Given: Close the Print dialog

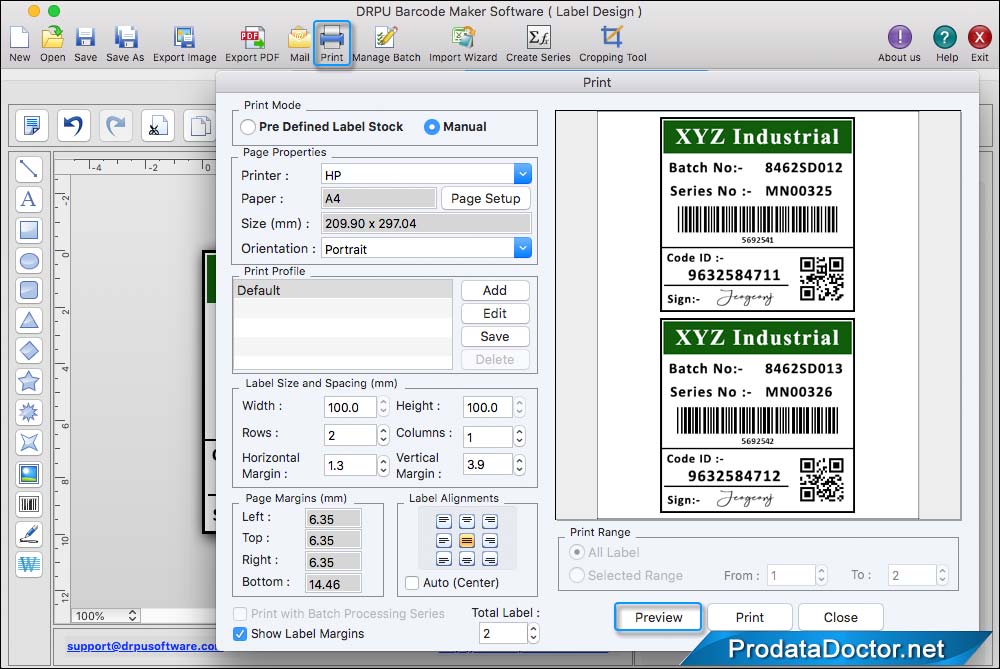Looking at the screenshot, I should point(841,617).
